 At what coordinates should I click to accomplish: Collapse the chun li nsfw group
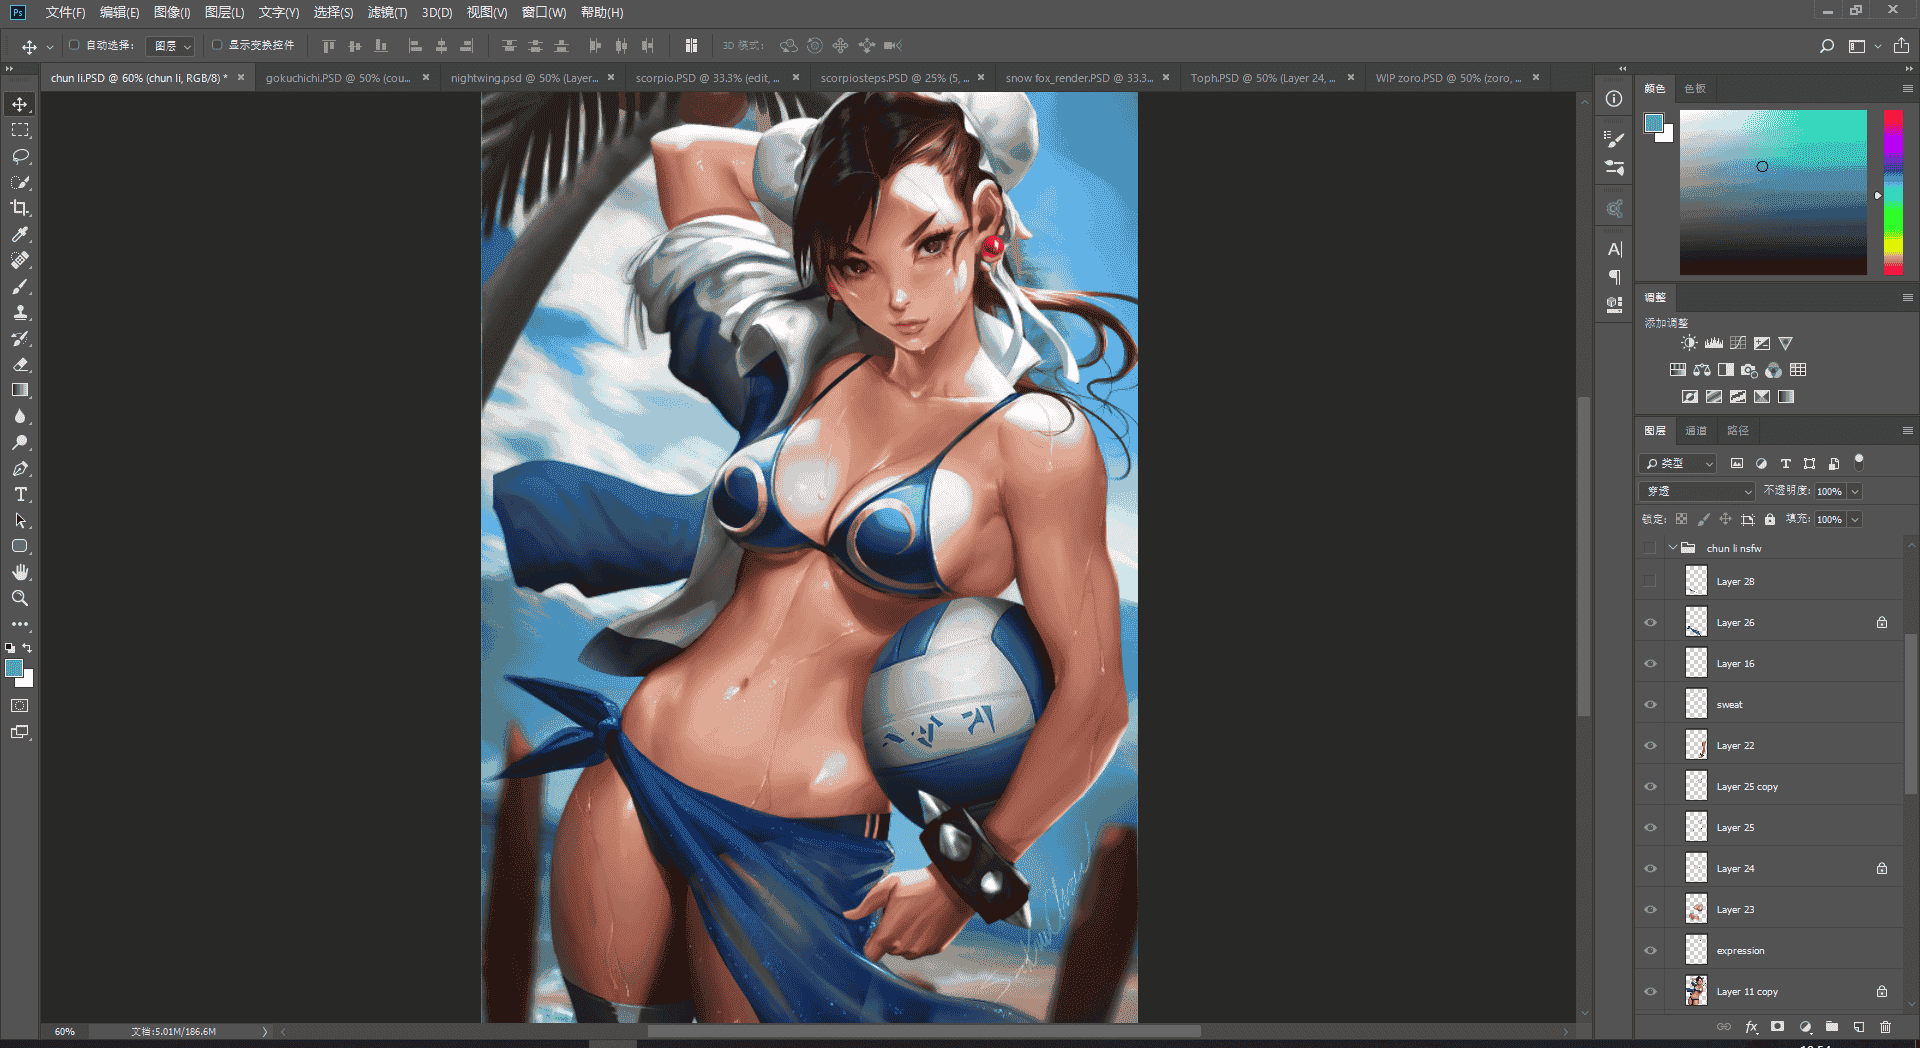tap(1672, 548)
